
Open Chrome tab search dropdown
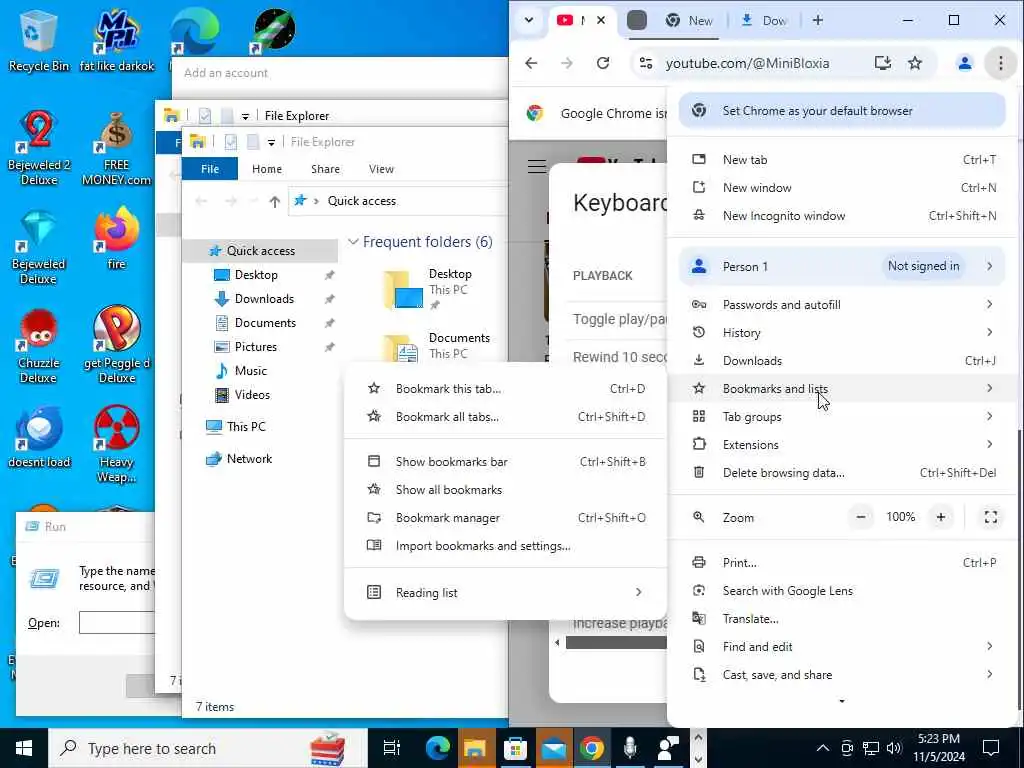coord(529,20)
